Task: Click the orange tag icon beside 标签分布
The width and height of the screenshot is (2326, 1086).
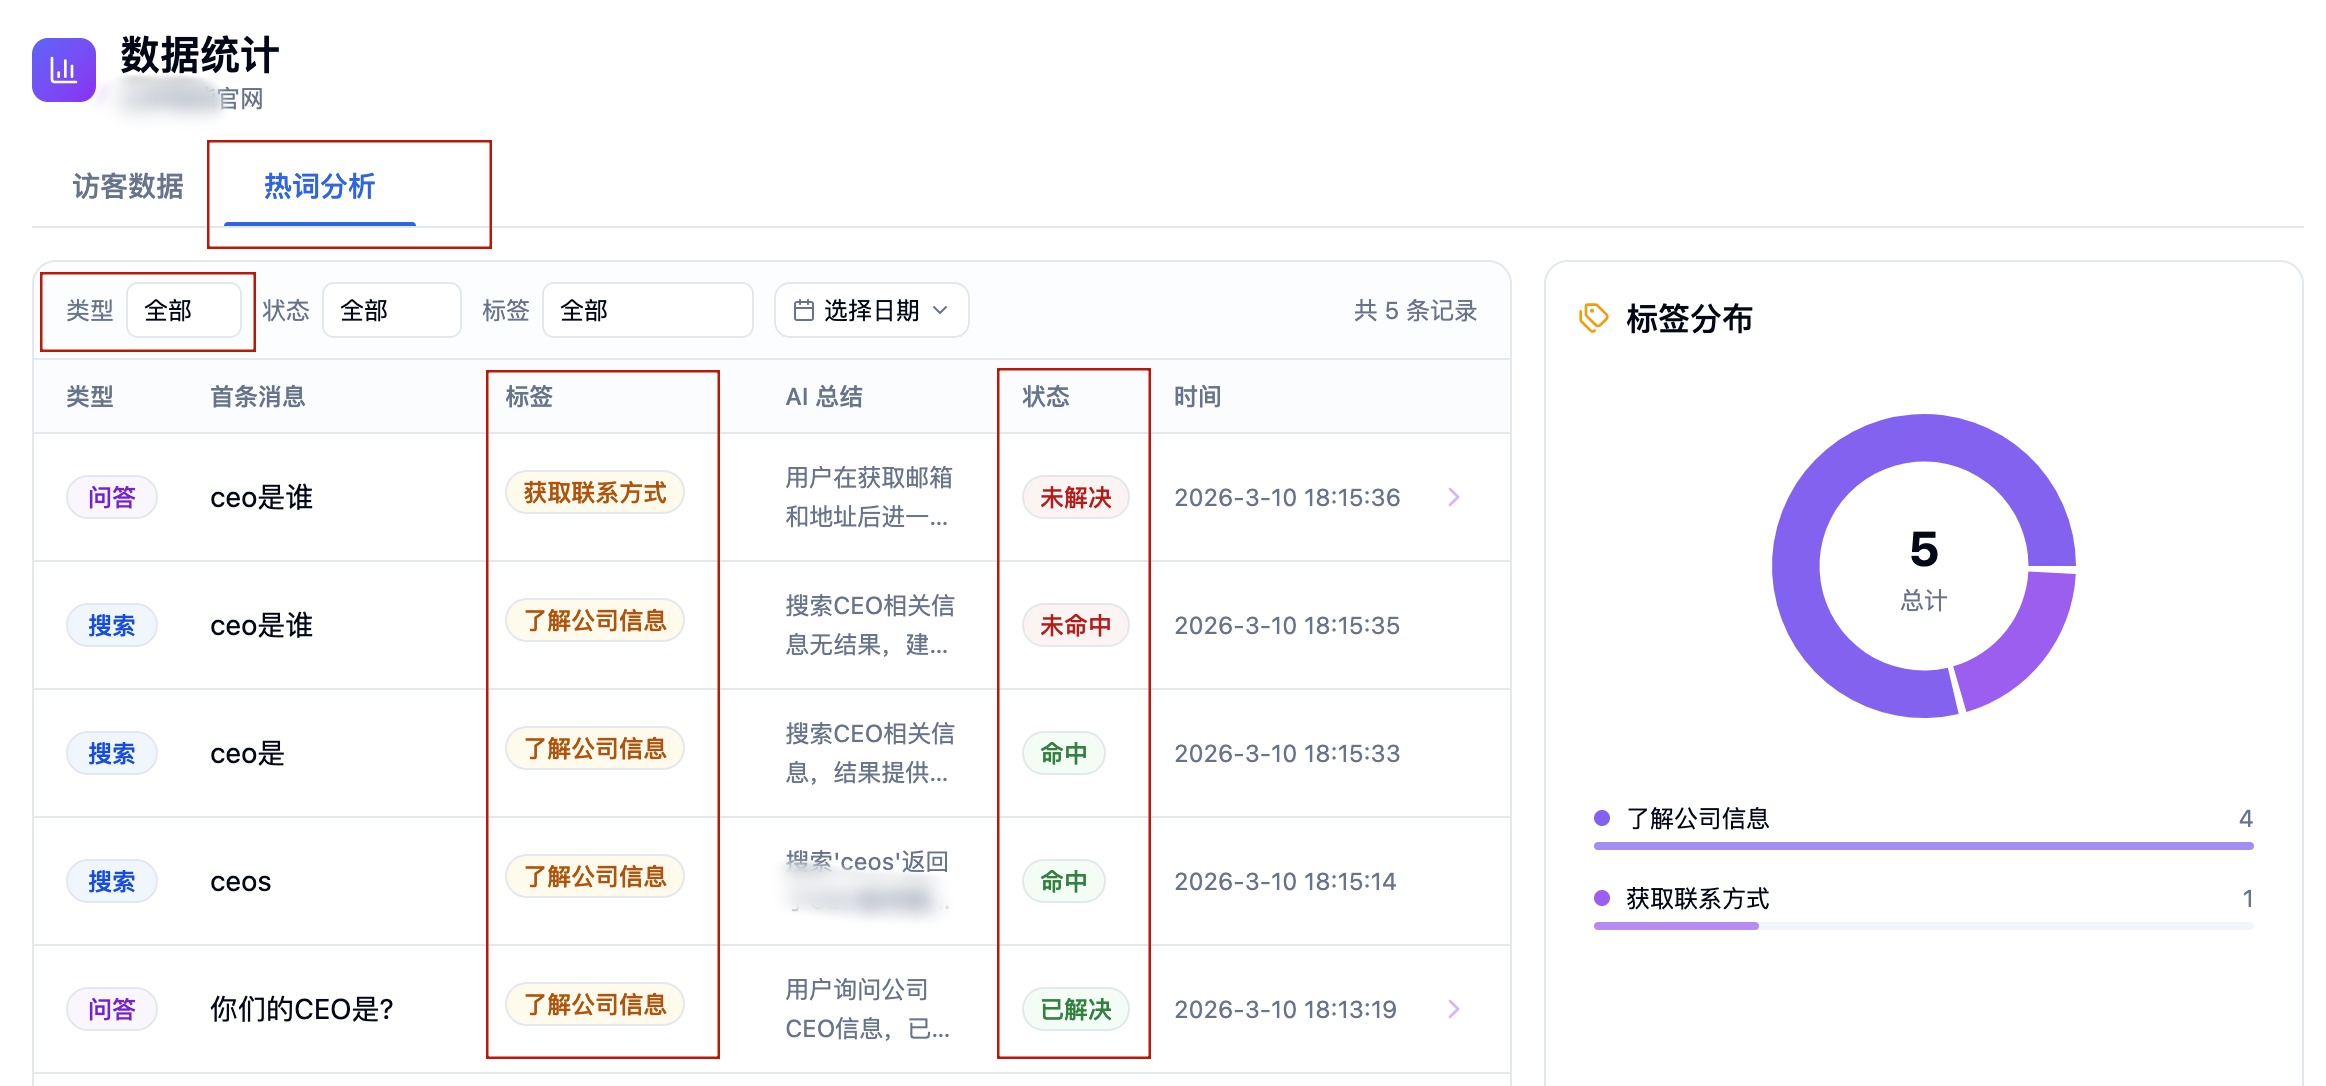Action: 1593,318
